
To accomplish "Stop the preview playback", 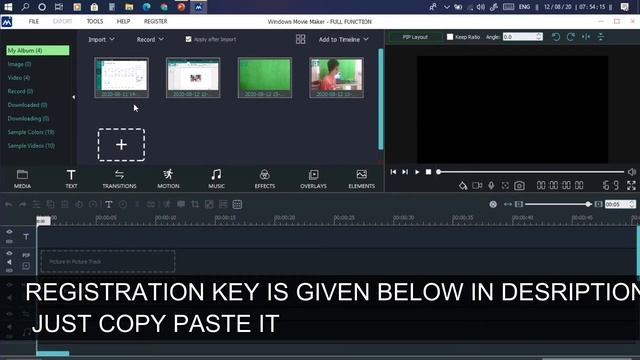I will [428, 172].
